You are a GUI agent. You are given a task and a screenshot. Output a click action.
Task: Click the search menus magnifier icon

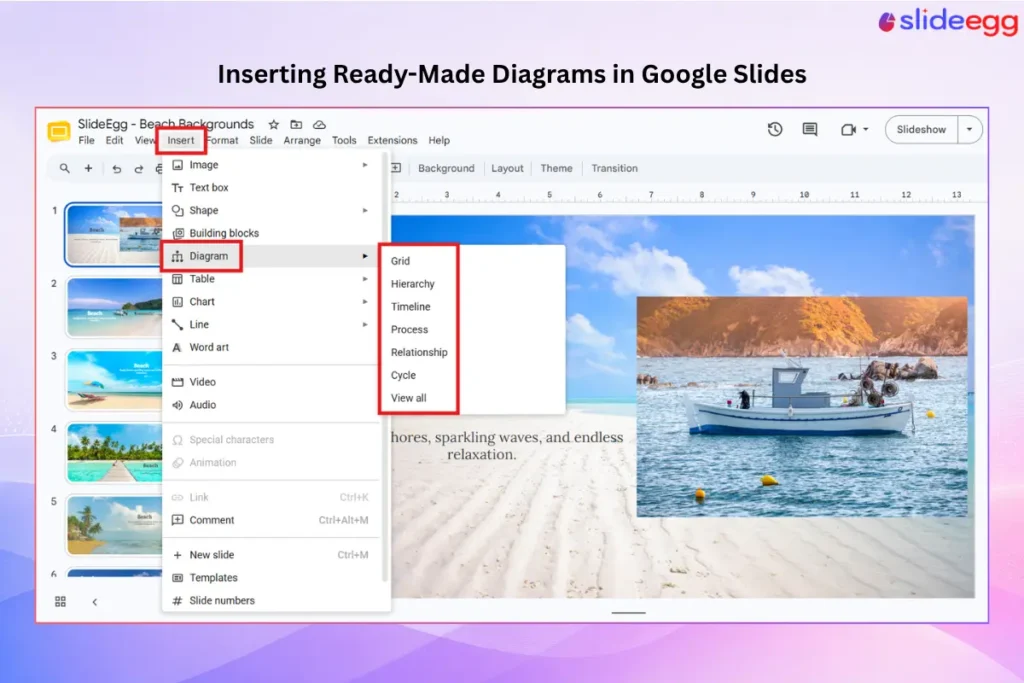[x=64, y=168]
